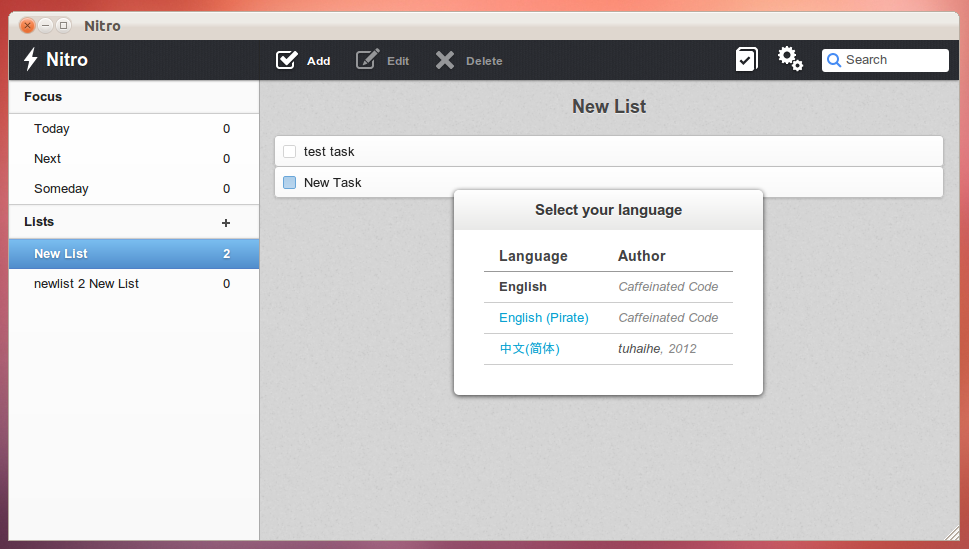
Task: Select the 'New Task' row
Action: [x=609, y=182]
